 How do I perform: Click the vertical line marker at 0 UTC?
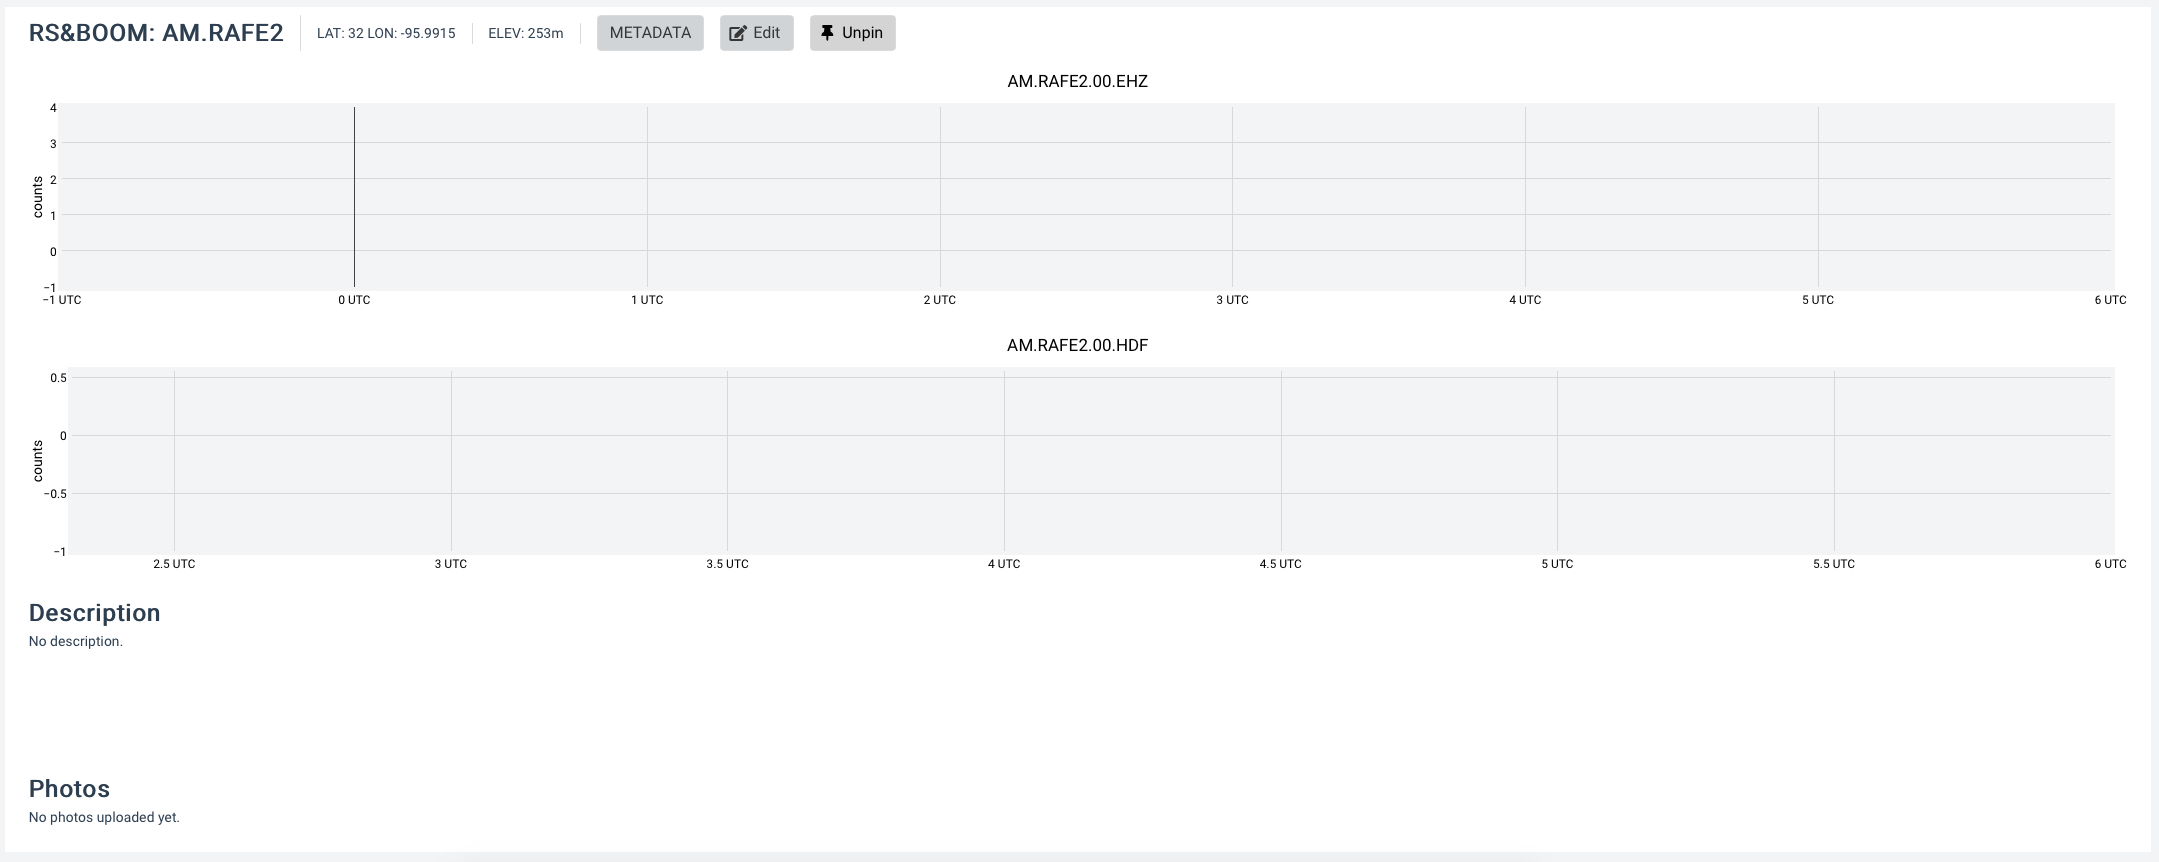click(354, 197)
